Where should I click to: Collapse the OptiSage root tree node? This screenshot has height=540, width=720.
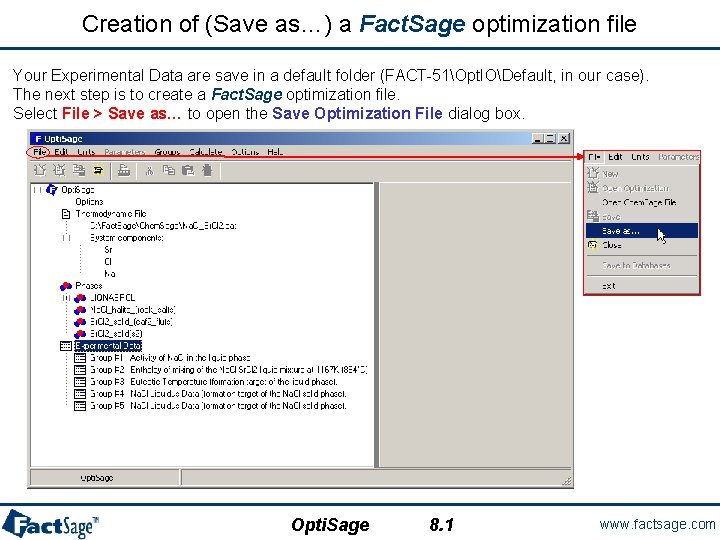pos(38,190)
